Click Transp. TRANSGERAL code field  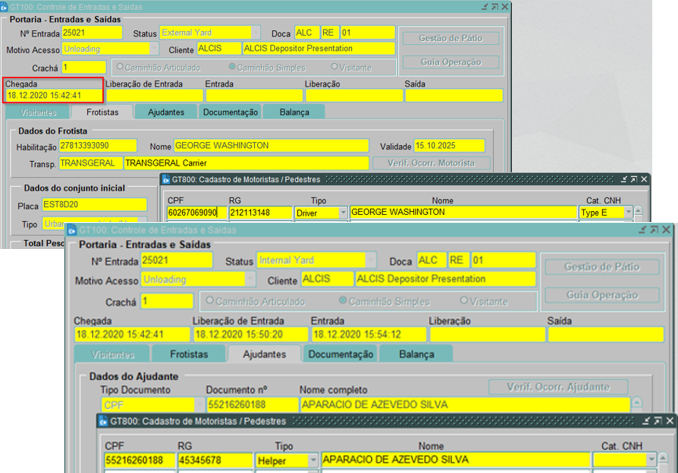pos(90,163)
